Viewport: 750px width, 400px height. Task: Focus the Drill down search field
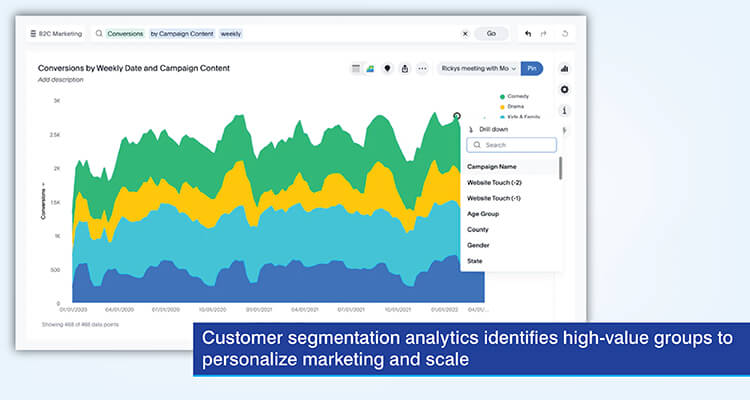point(511,144)
